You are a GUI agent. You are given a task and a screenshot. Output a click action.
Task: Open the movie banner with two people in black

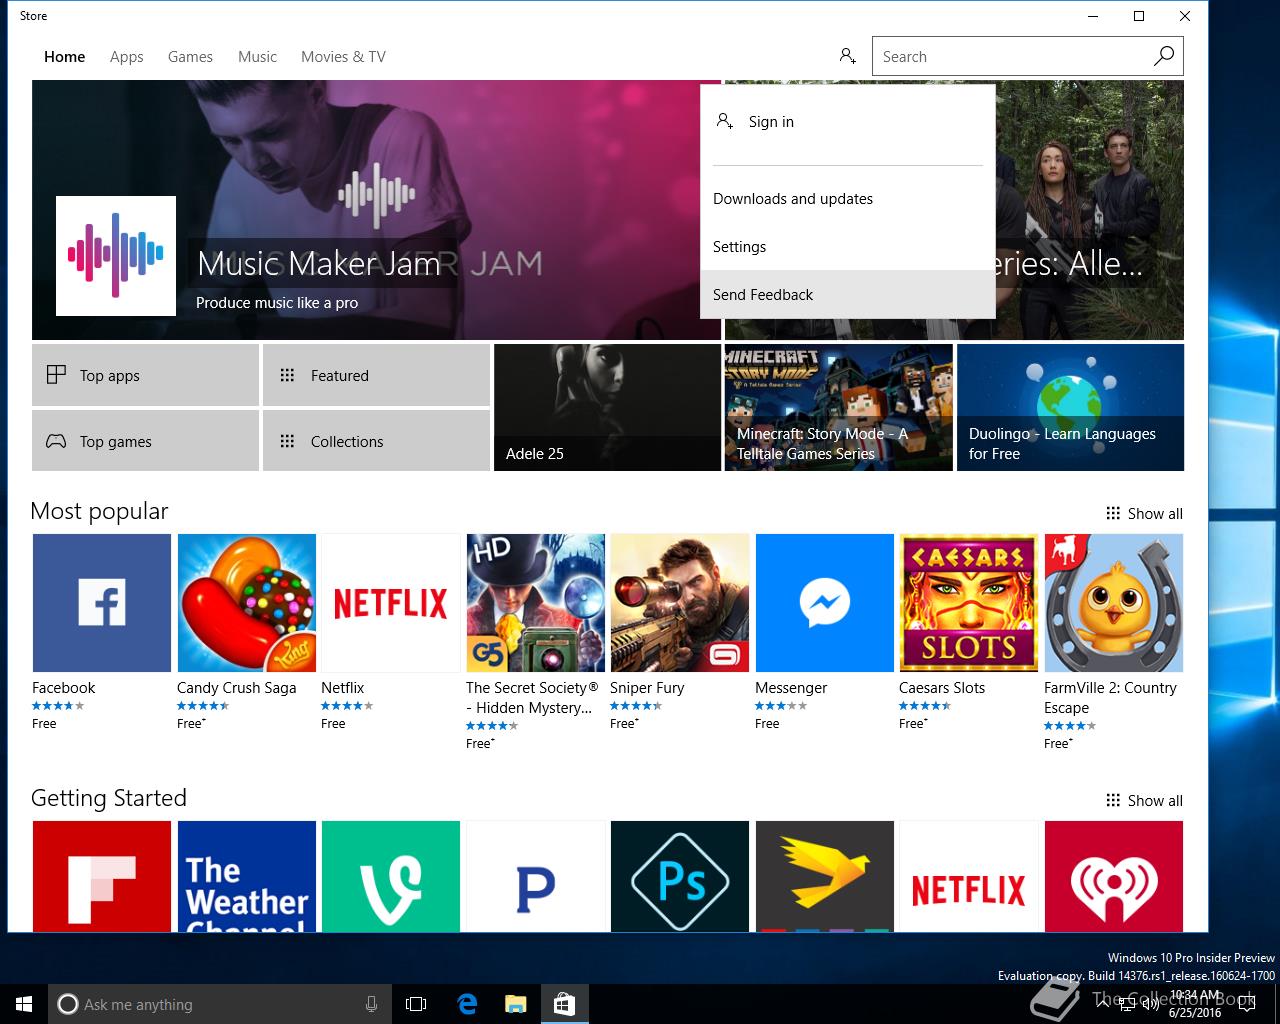click(x=1089, y=210)
